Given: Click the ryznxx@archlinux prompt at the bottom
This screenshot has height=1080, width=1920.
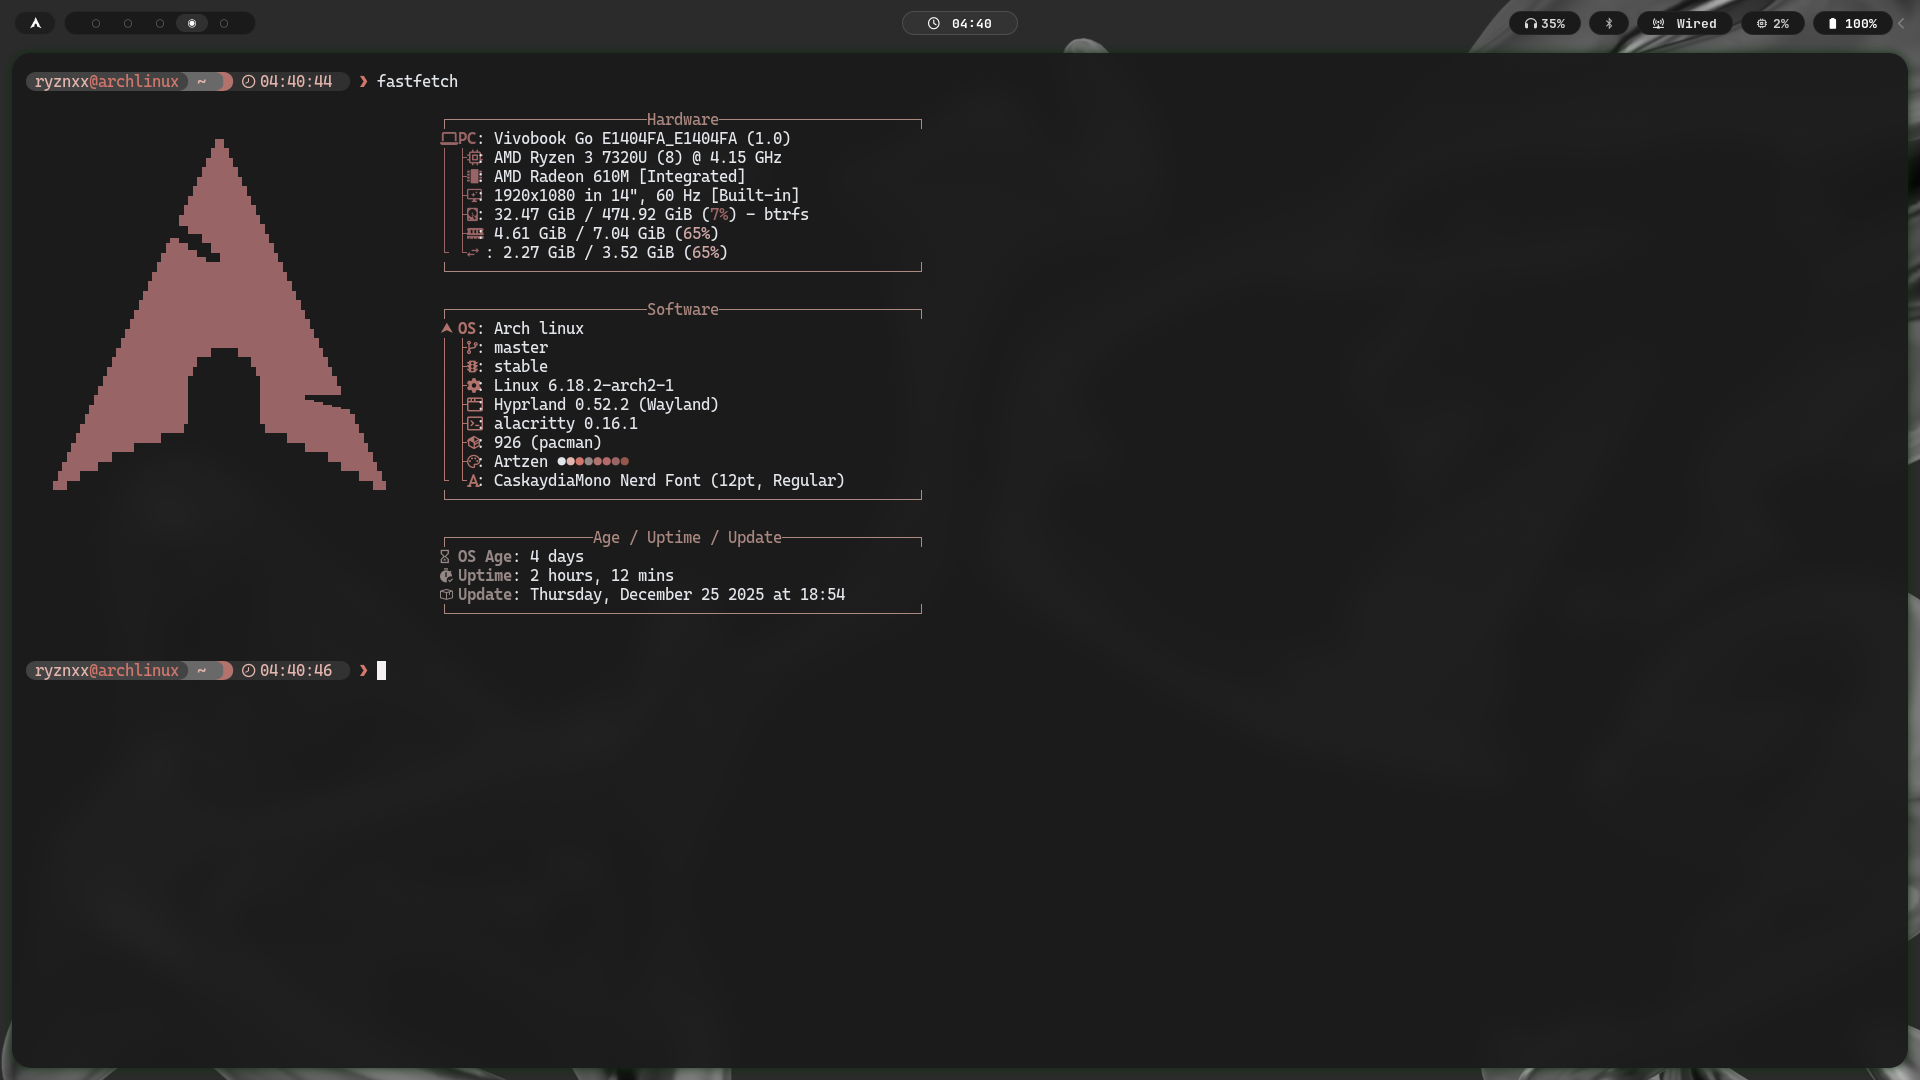Looking at the screenshot, I should coord(107,671).
